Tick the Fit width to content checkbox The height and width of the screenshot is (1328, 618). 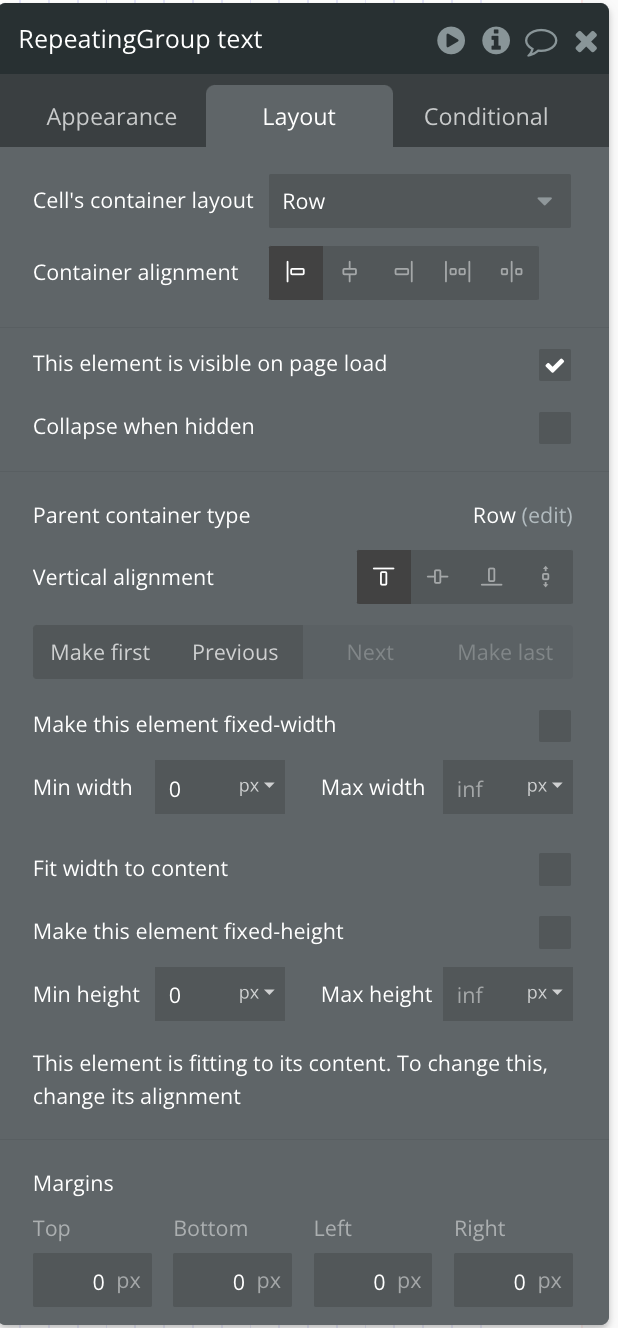pos(555,870)
